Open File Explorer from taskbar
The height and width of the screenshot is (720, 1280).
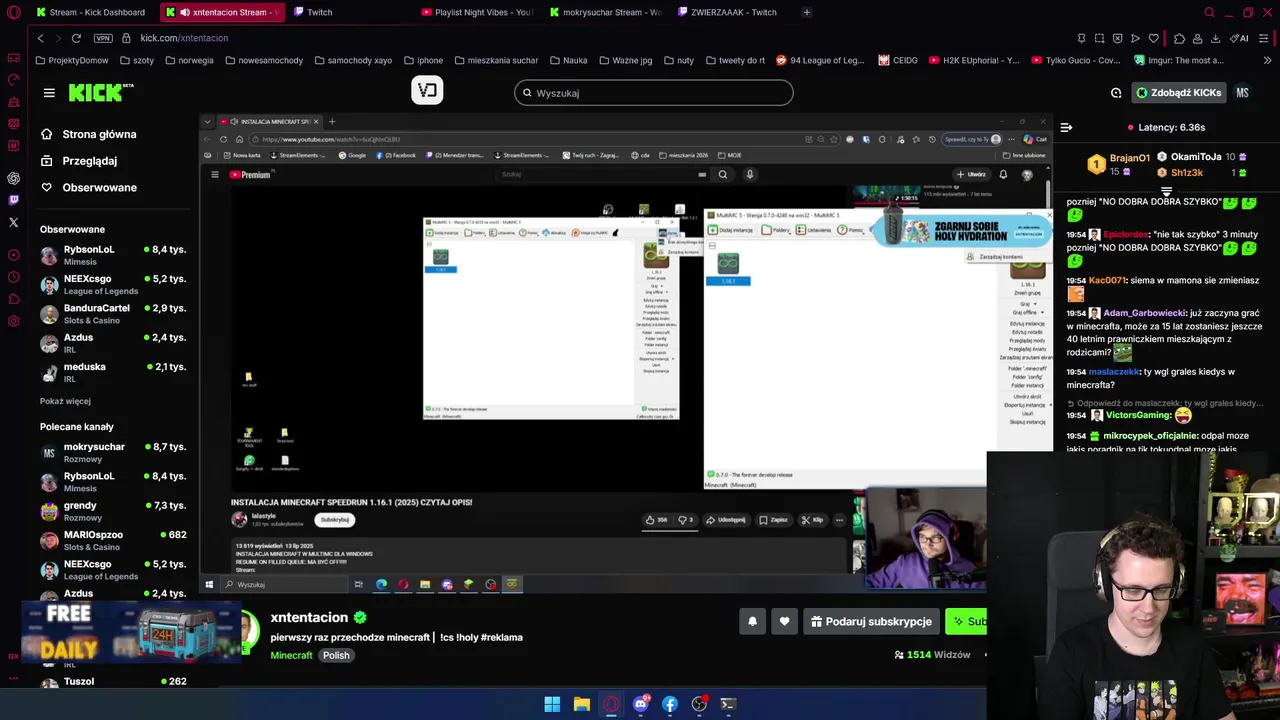[x=581, y=704]
